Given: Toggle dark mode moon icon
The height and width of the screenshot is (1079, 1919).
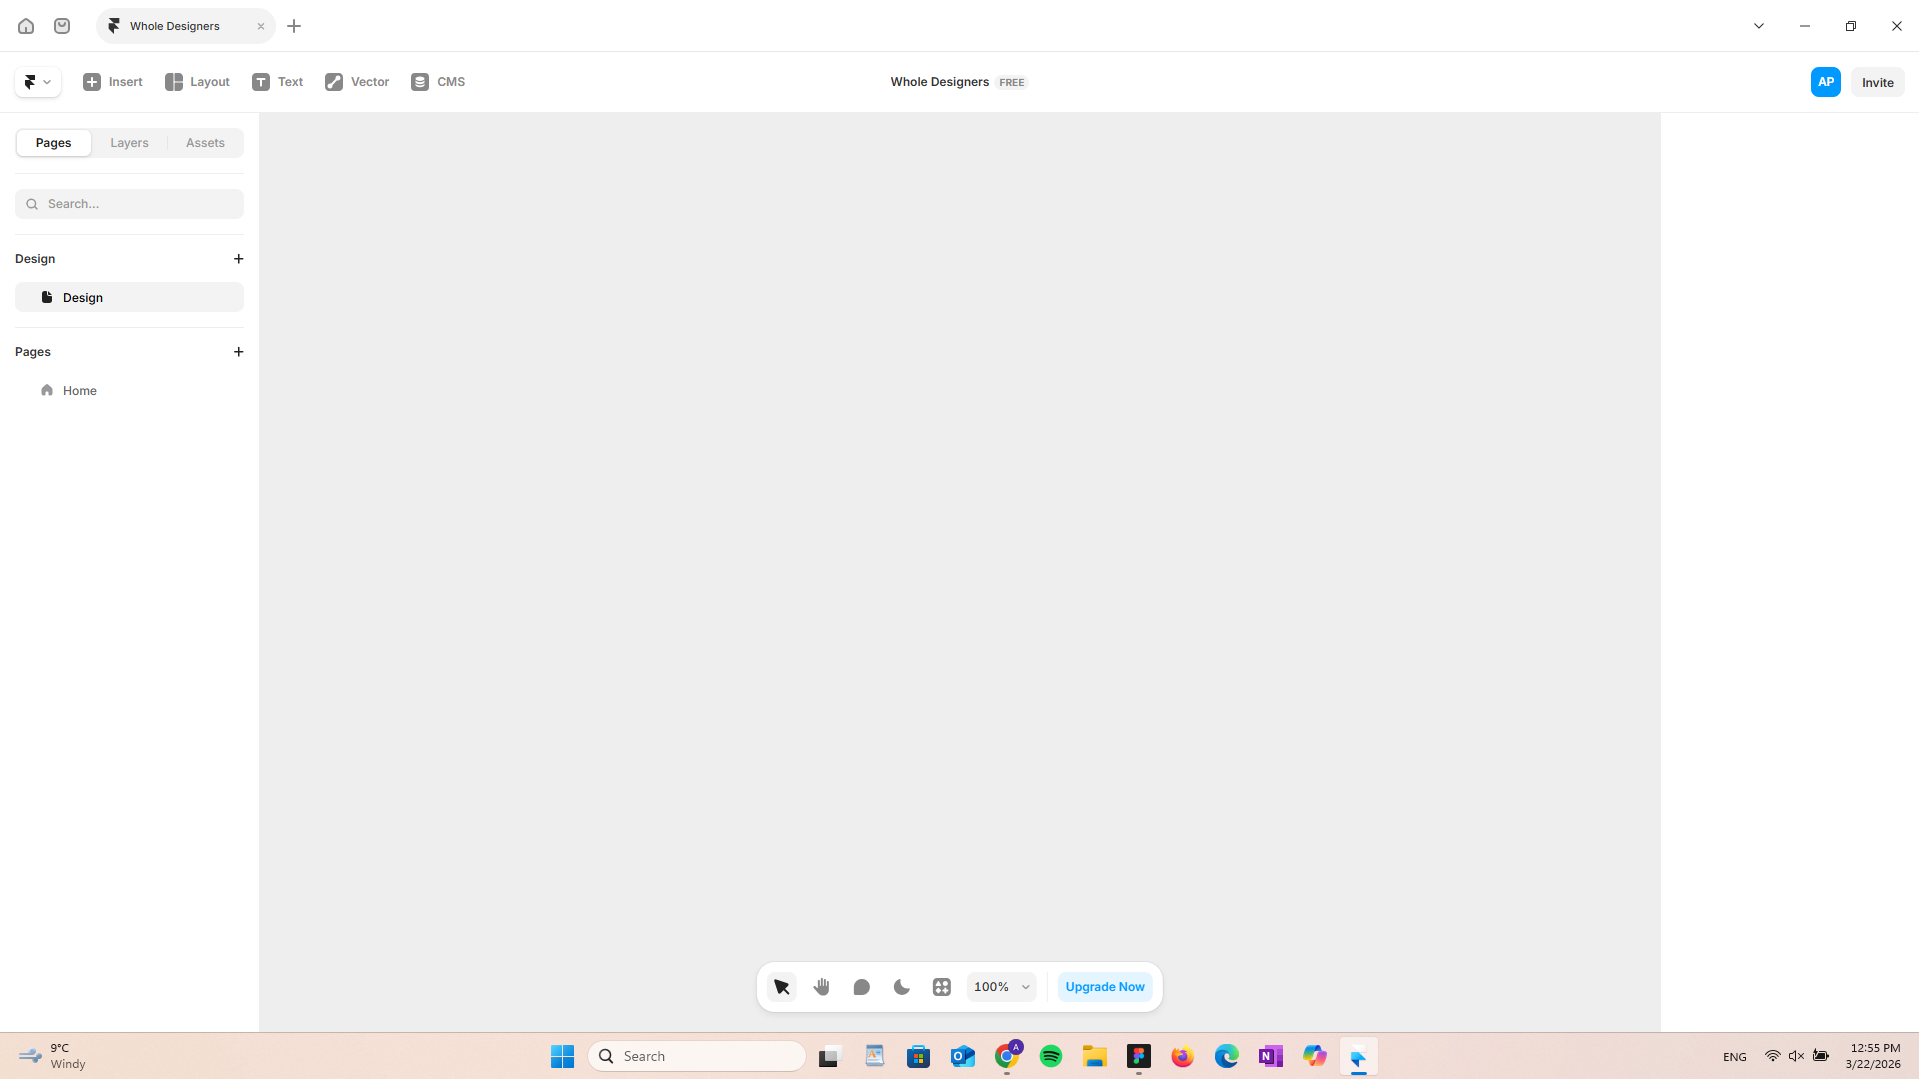Looking at the screenshot, I should click(x=902, y=987).
